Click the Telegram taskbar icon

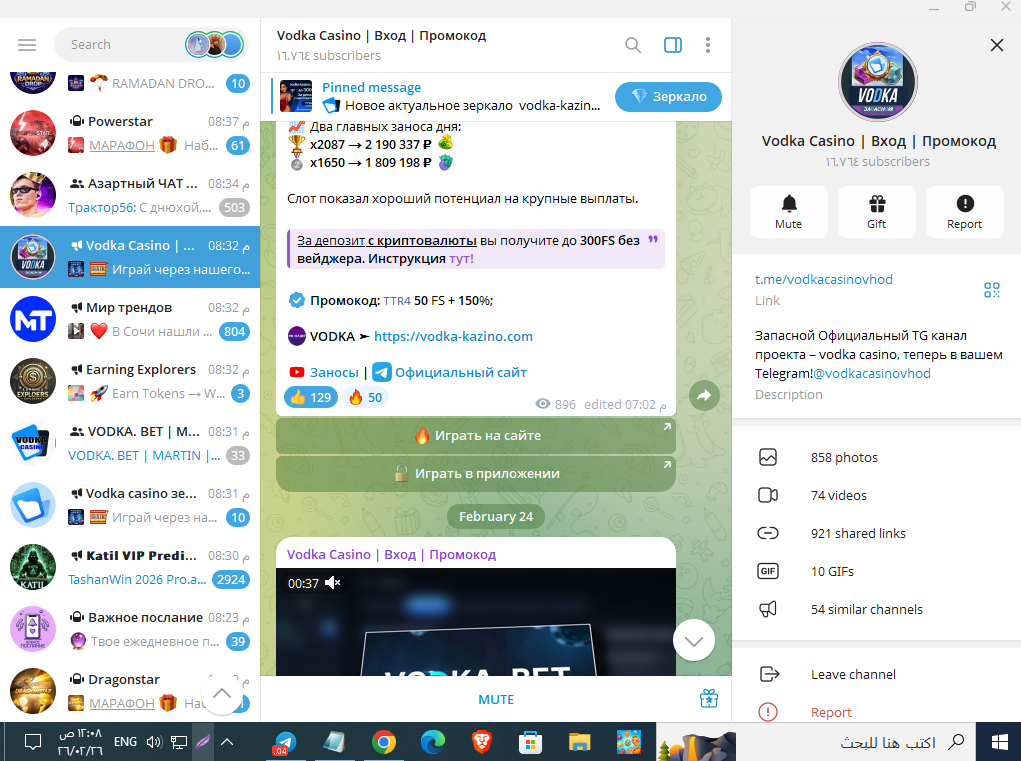tap(285, 742)
